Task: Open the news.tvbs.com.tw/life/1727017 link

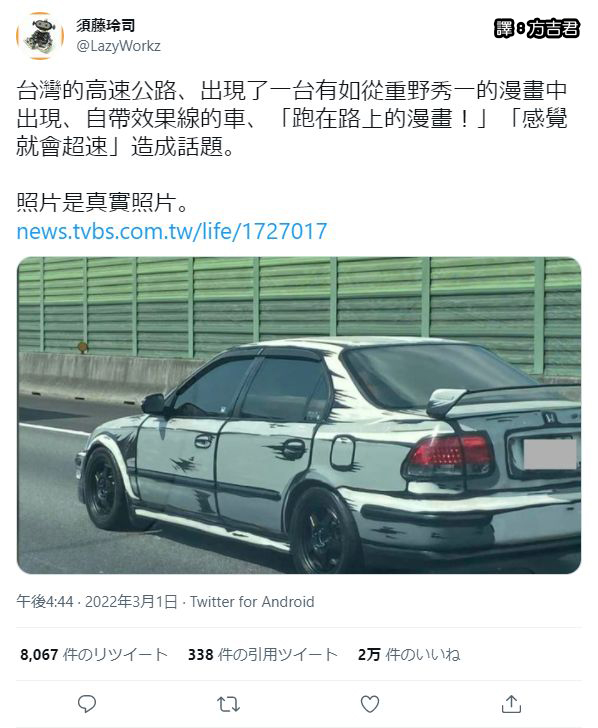Action: pyautogui.click(x=172, y=231)
